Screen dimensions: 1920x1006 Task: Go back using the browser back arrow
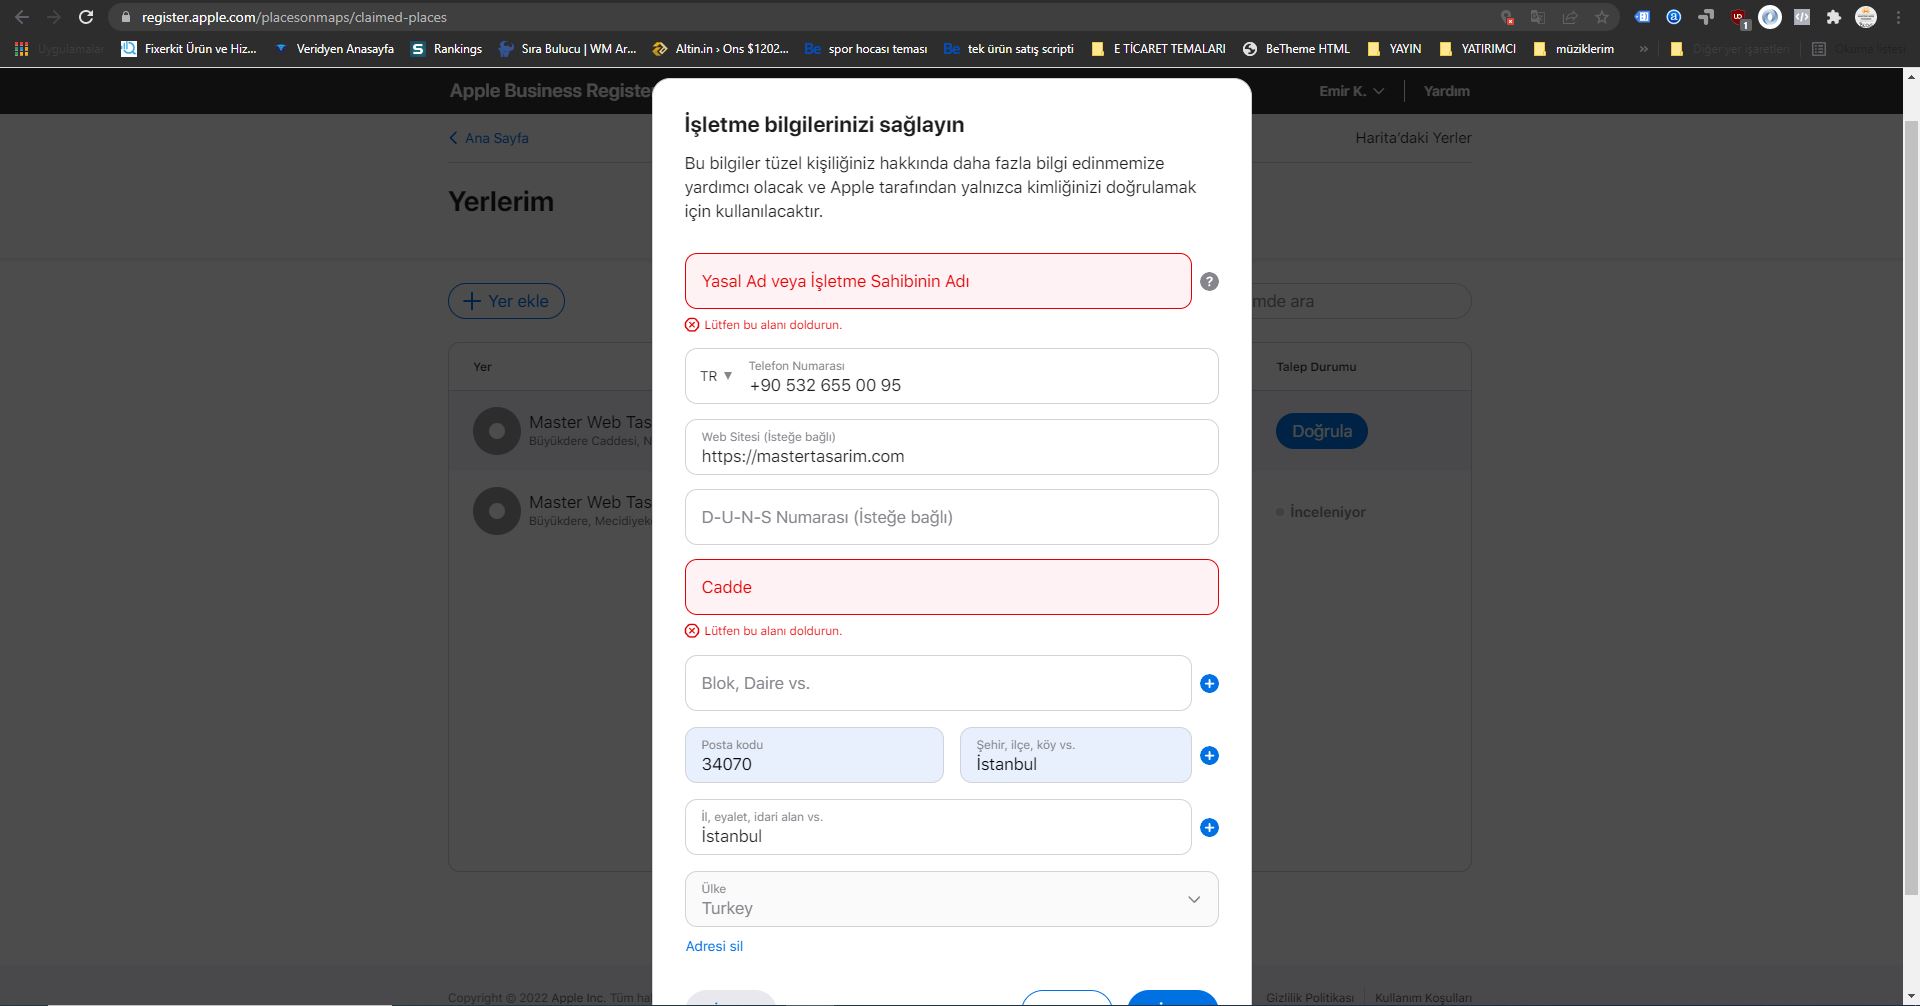(x=22, y=17)
